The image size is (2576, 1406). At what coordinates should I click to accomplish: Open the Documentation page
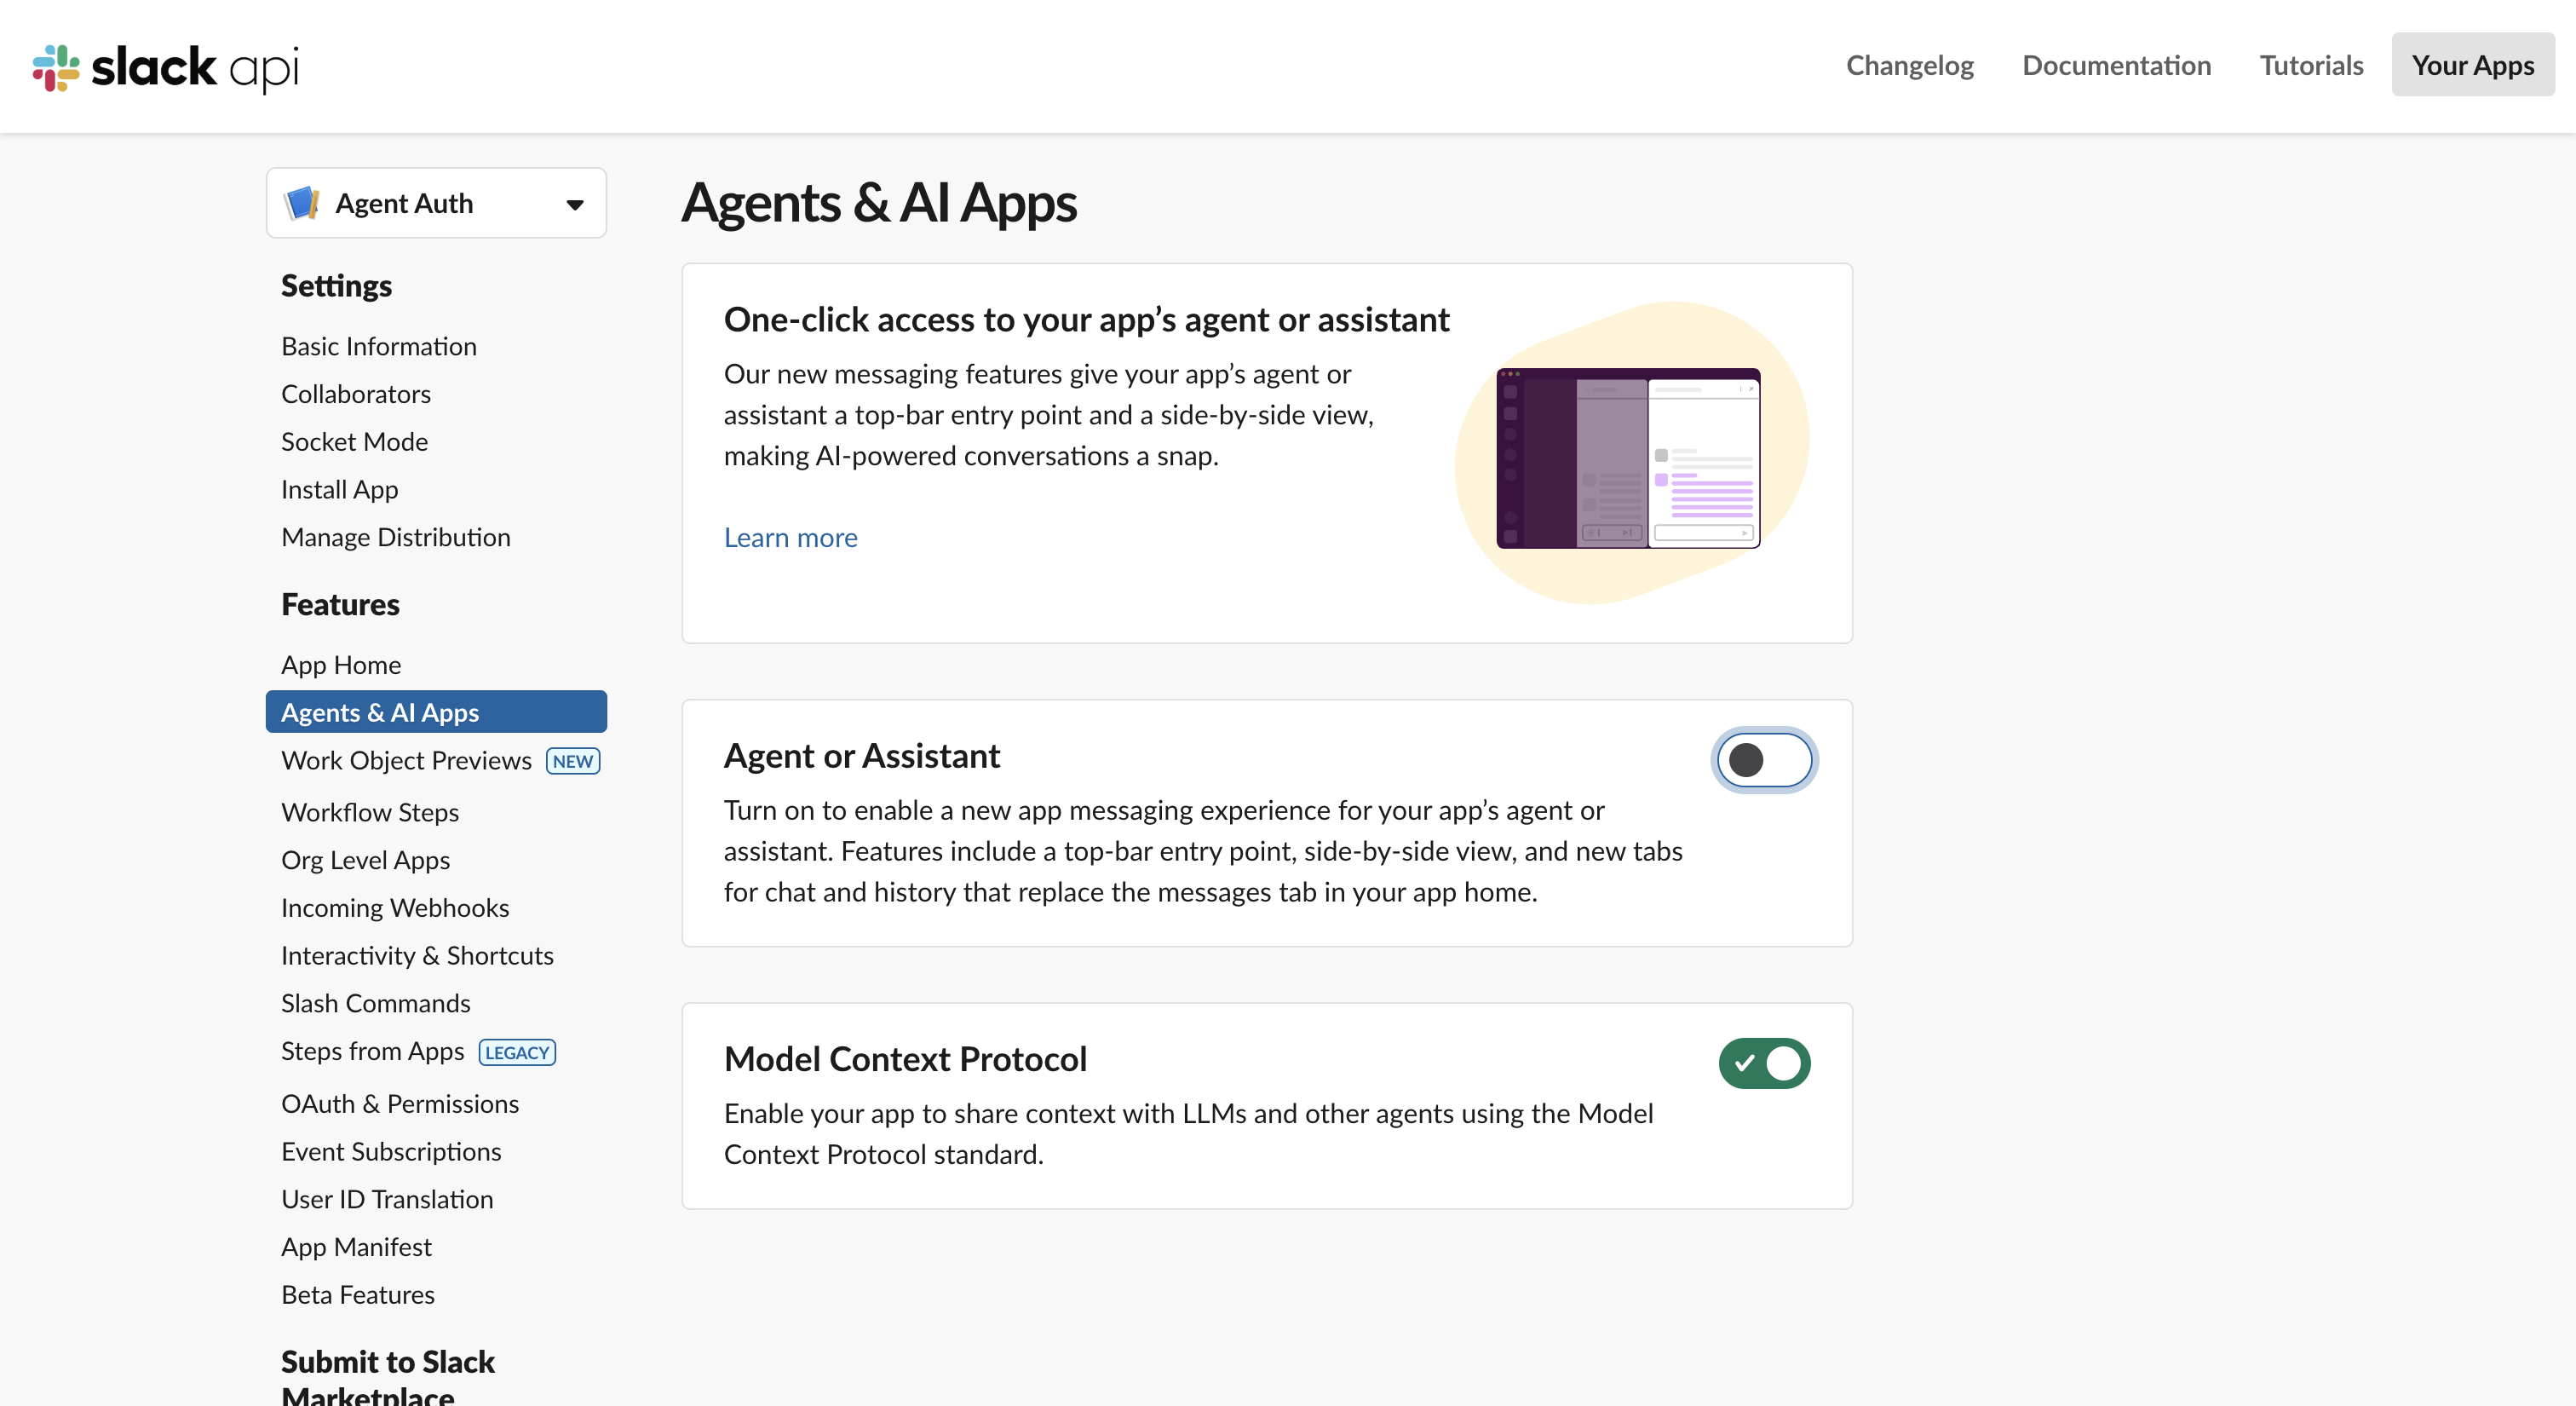(2116, 65)
